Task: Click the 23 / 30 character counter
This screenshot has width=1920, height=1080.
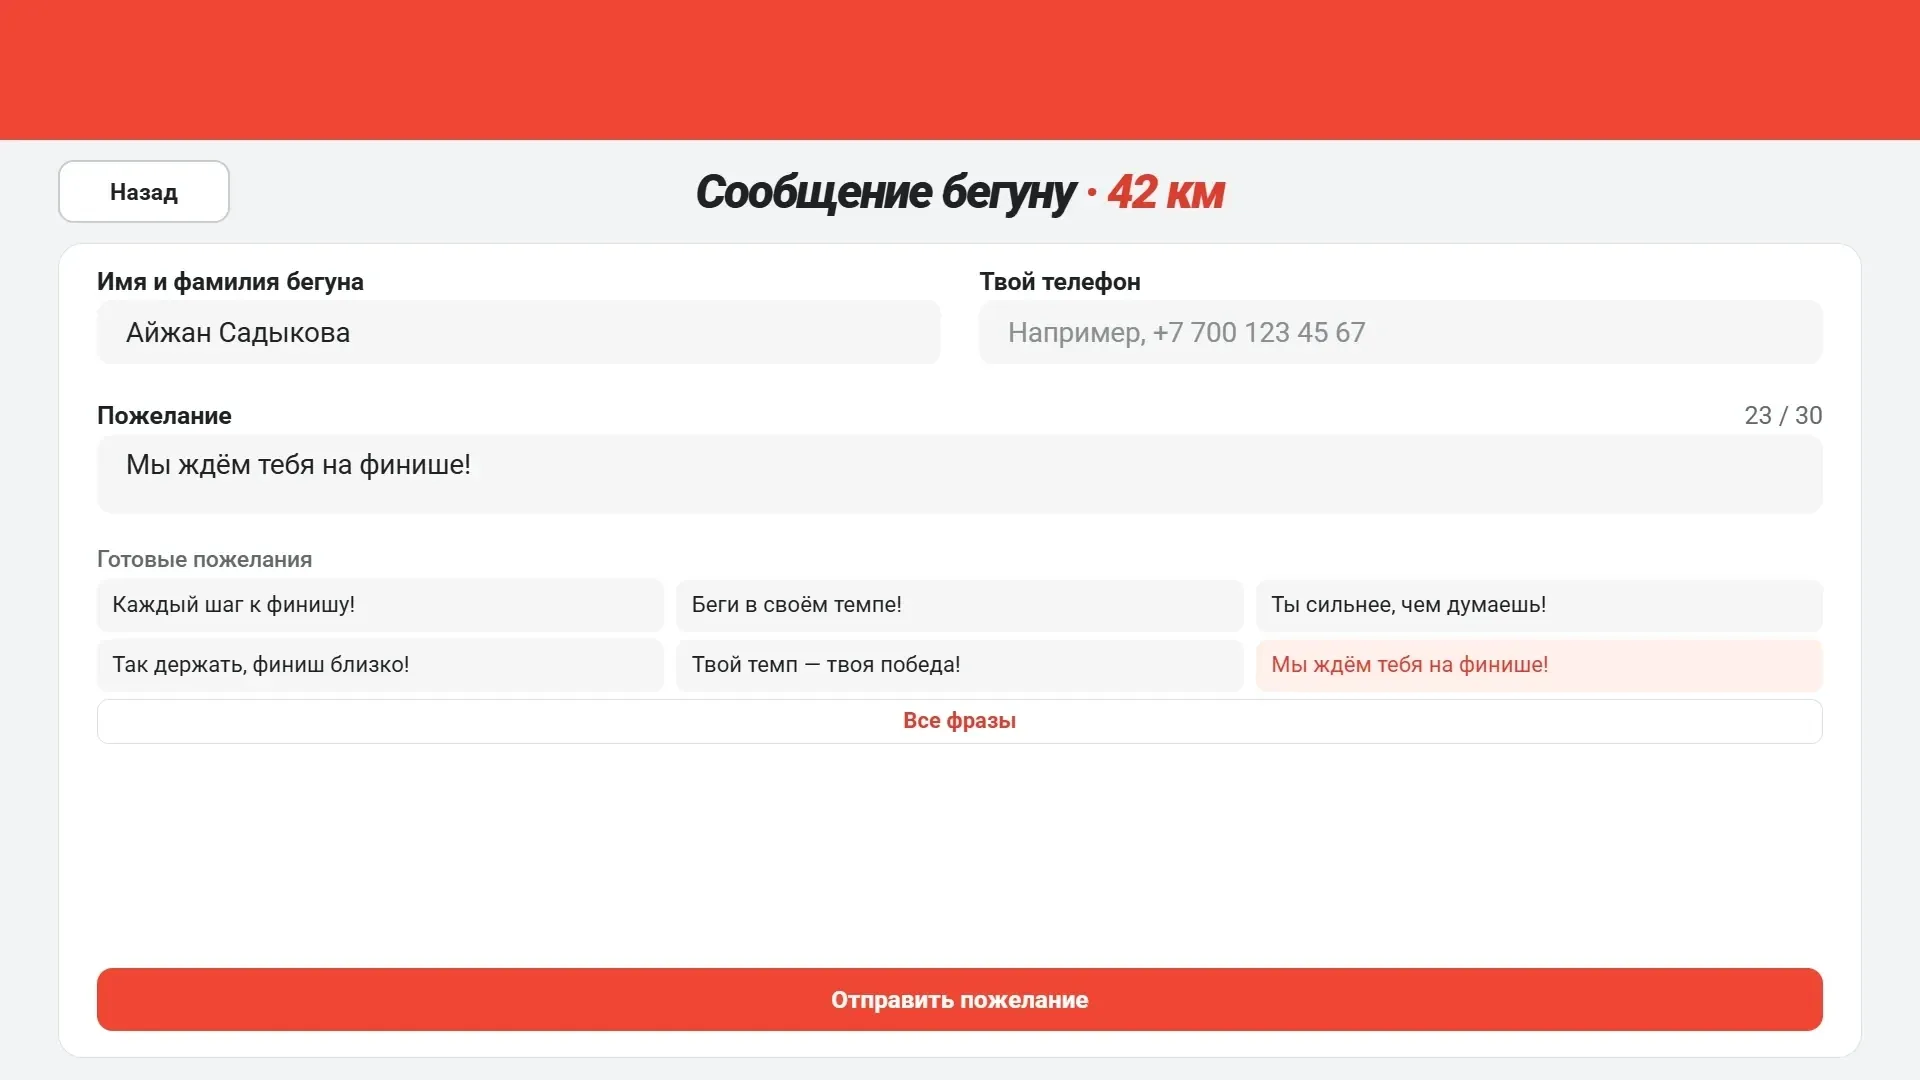Action: pos(1783,415)
